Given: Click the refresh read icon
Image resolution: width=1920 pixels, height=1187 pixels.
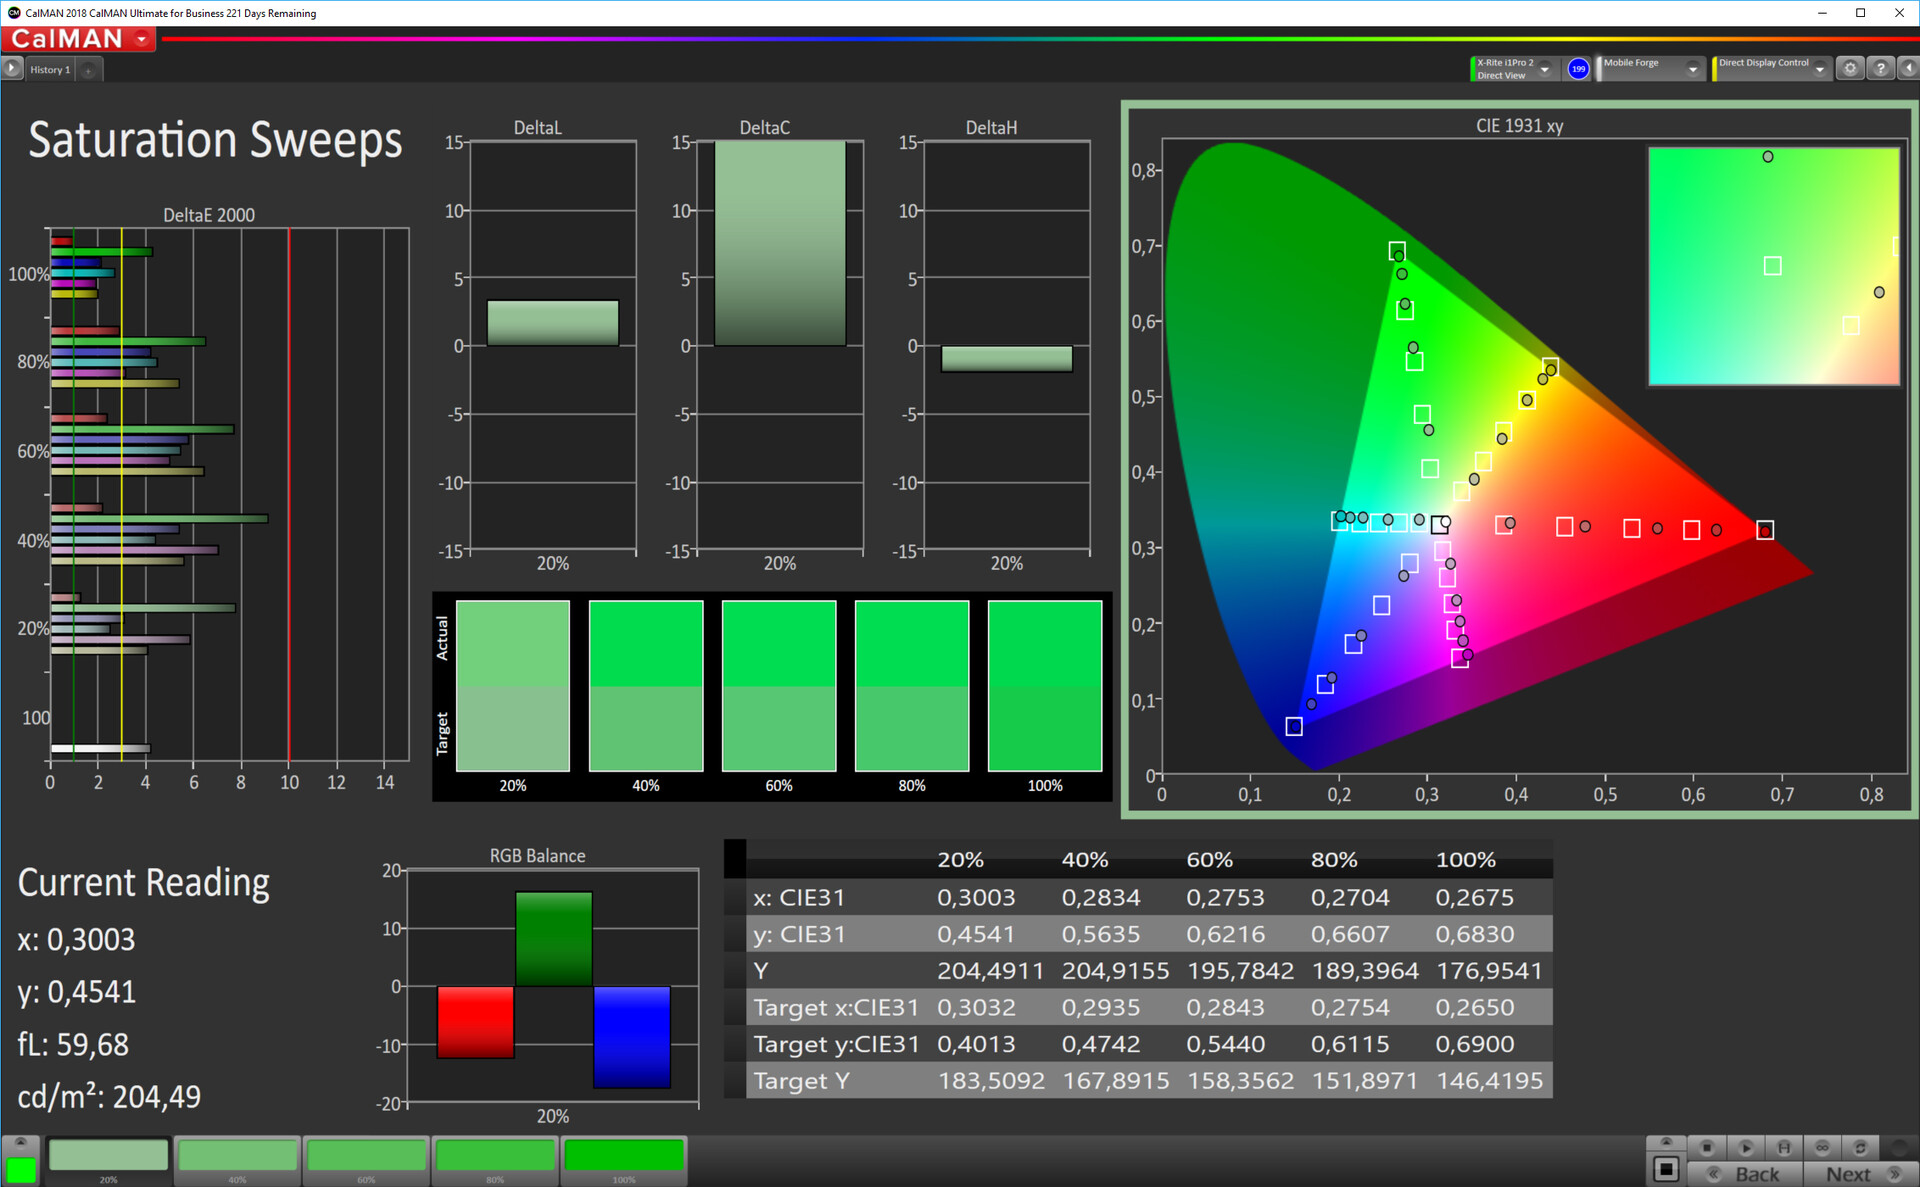Looking at the screenshot, I should click(x=1860, y=1147).
